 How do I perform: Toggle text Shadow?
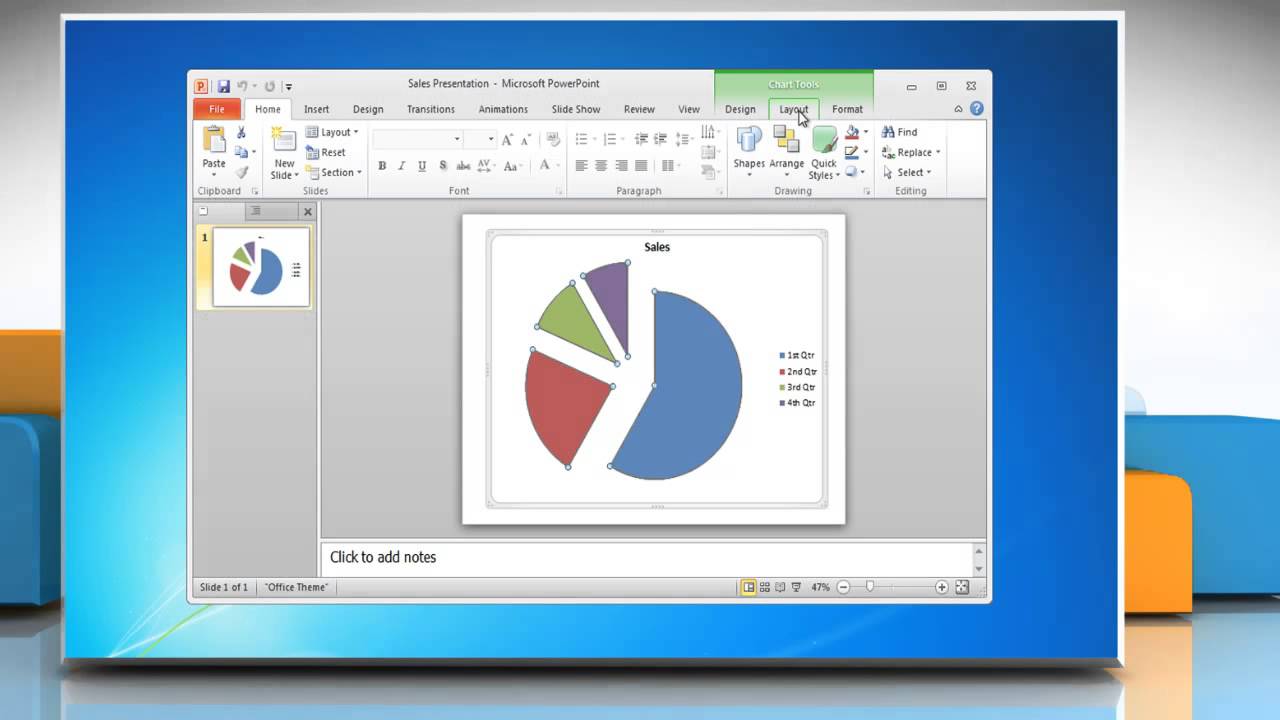442,166
